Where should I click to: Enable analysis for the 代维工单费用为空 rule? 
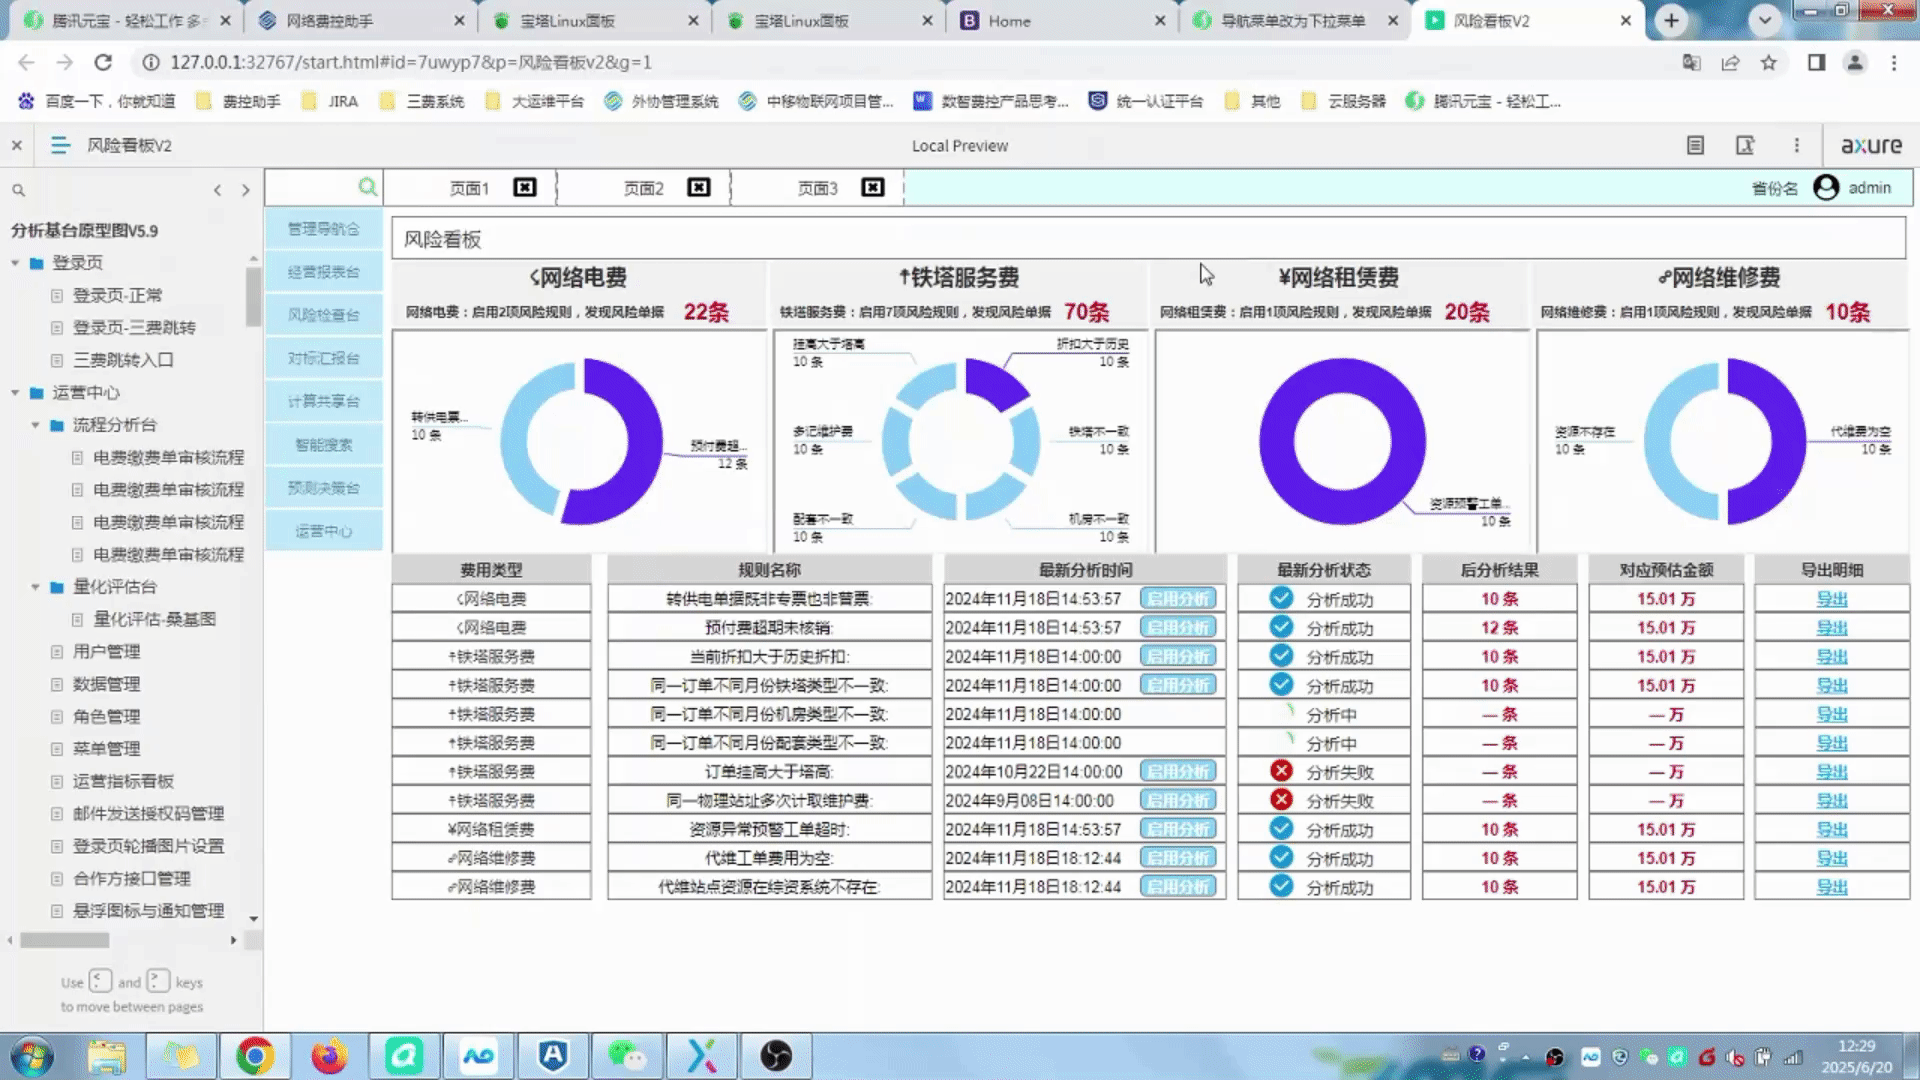(x=1180, y=857)
